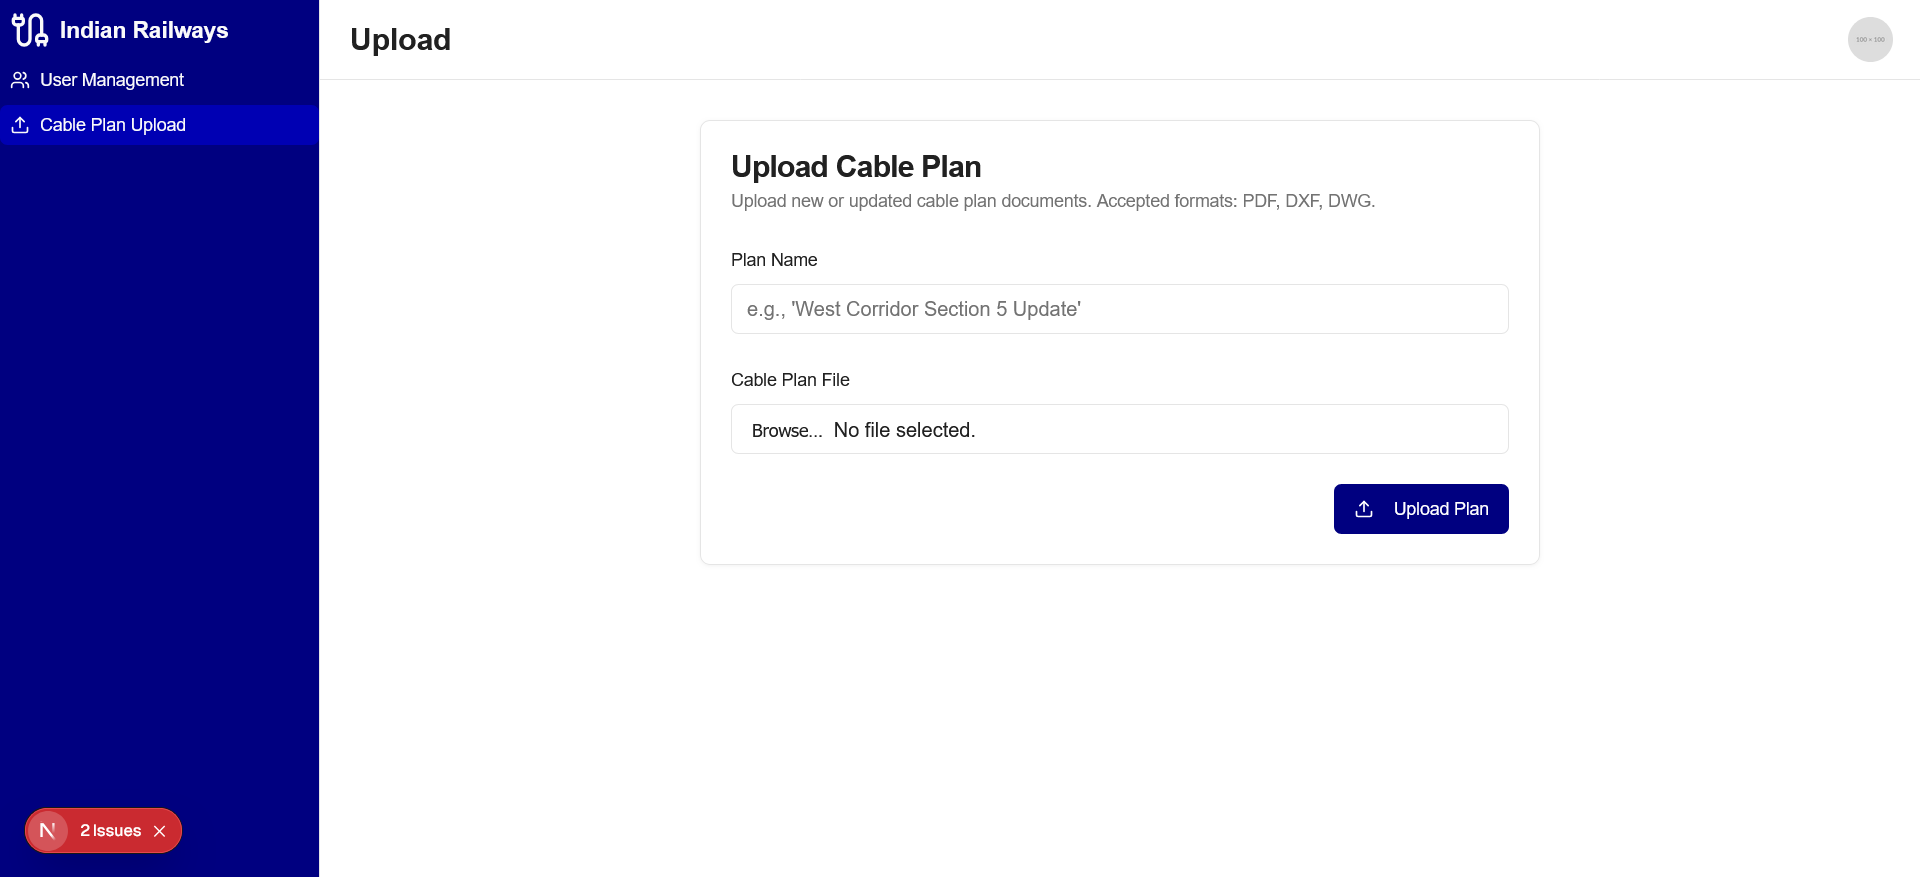The image size is (1920, 877).
Task: Click the Upload page header title
Action: 400,40
